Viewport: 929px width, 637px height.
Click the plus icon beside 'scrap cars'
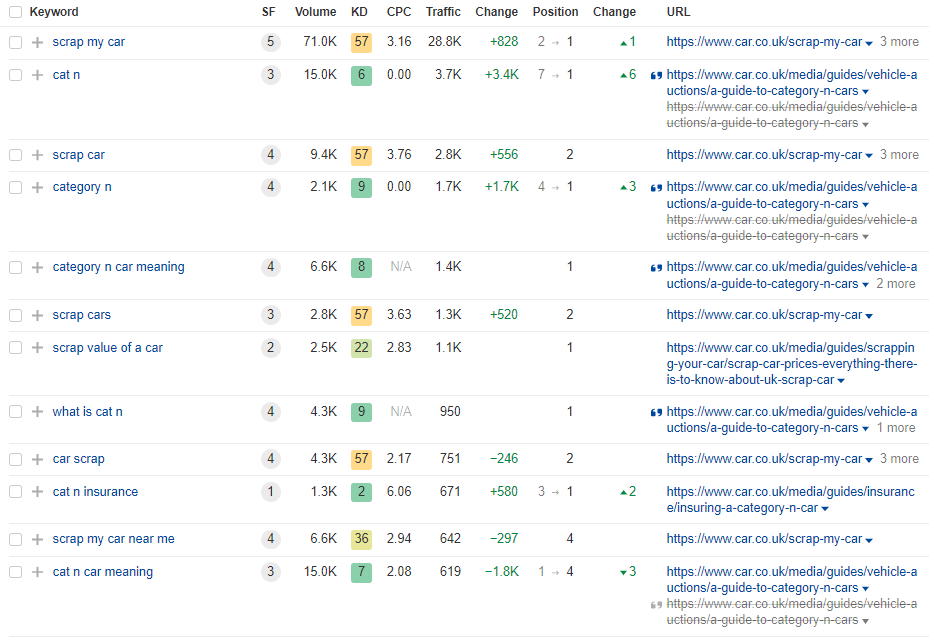tap(37, 315)
